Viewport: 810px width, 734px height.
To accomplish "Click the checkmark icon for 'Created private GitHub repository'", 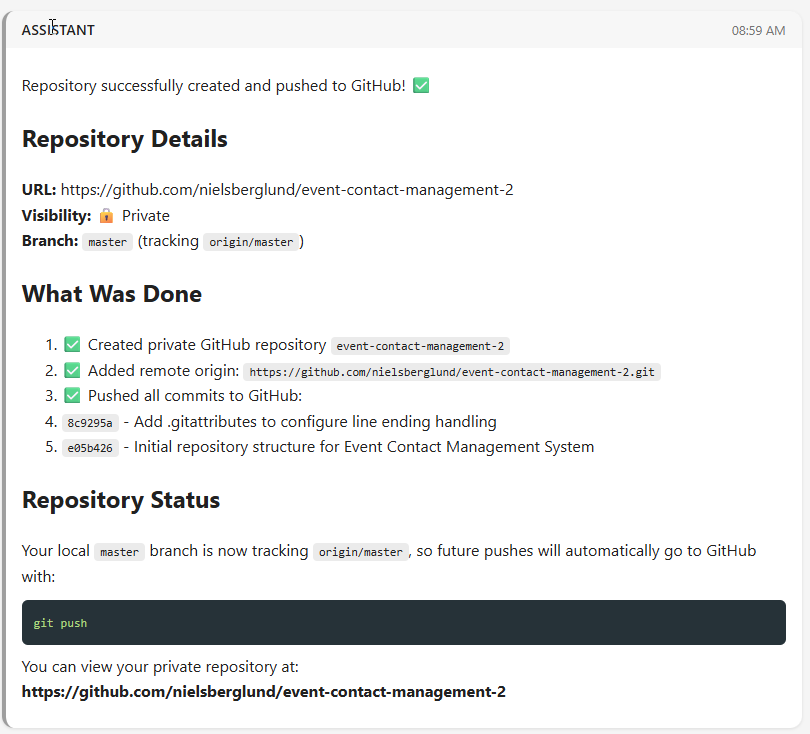I will coord(72,345).
